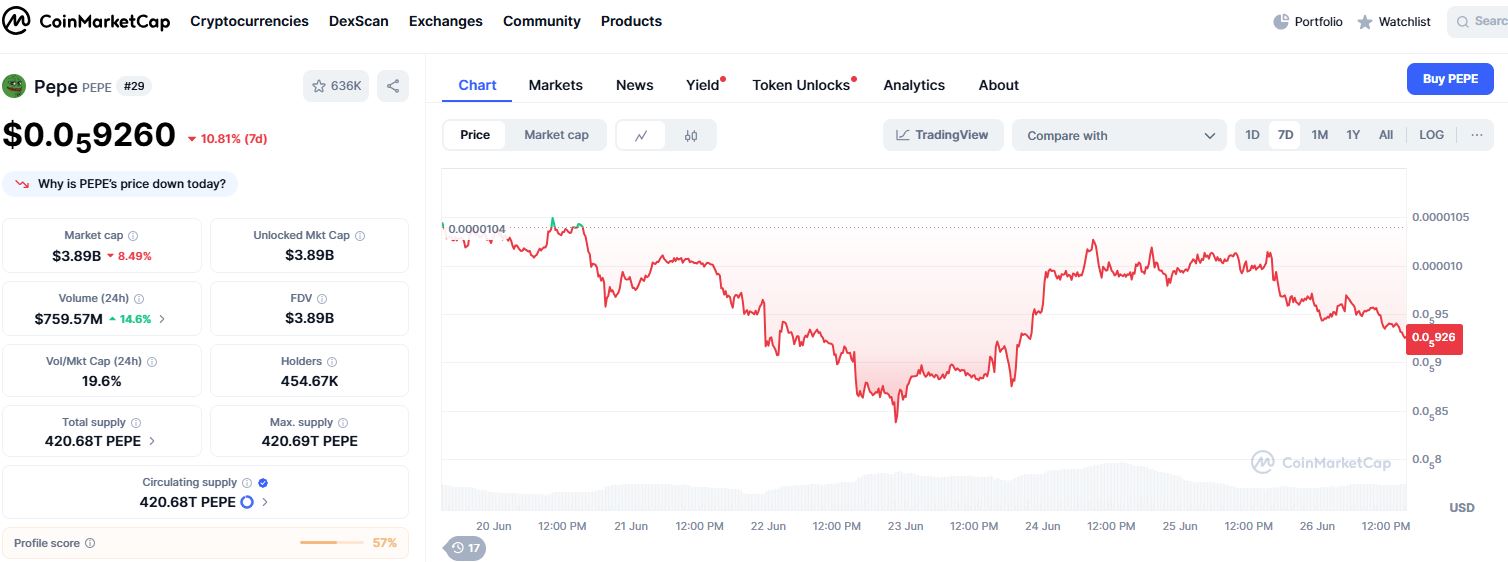The height and width of the screenshot is (562, 1508).
Task: Switch to the Analytics tab
Action: coord(914,85)
